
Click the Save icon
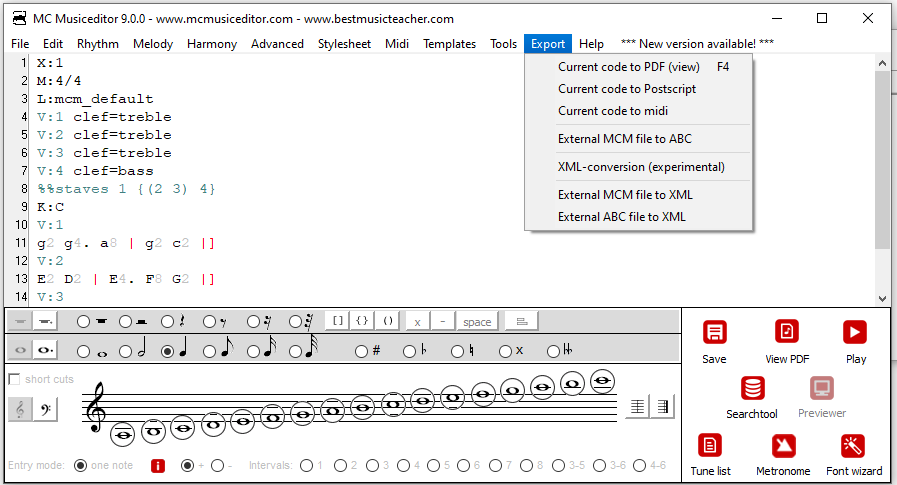click(x=715, y=332)
